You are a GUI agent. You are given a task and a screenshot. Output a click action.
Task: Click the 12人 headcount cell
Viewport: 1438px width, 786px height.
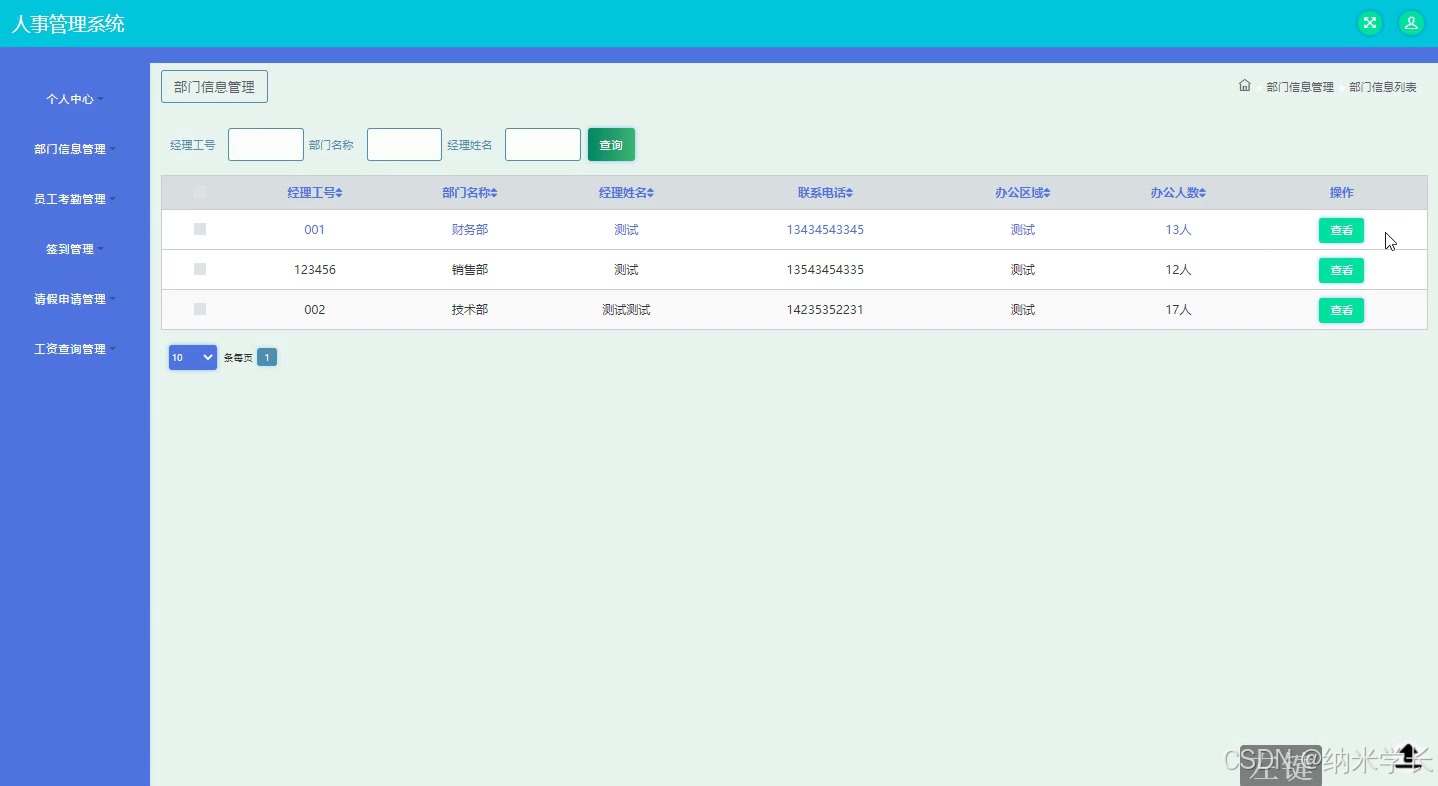[1178, 269]
